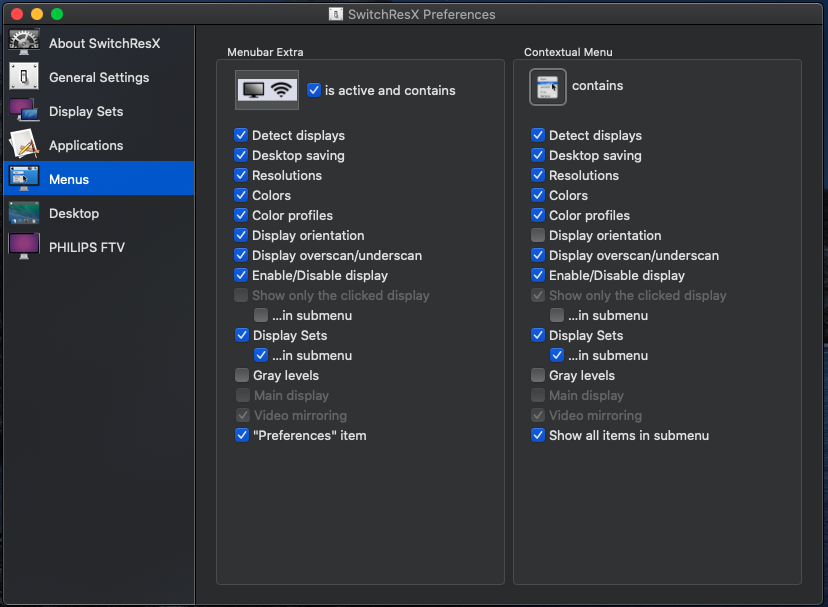Disable Display orientation in Menubar Extra
This screenshot has width=828, height=607.
pyautogui.click(x=241, y=235)
